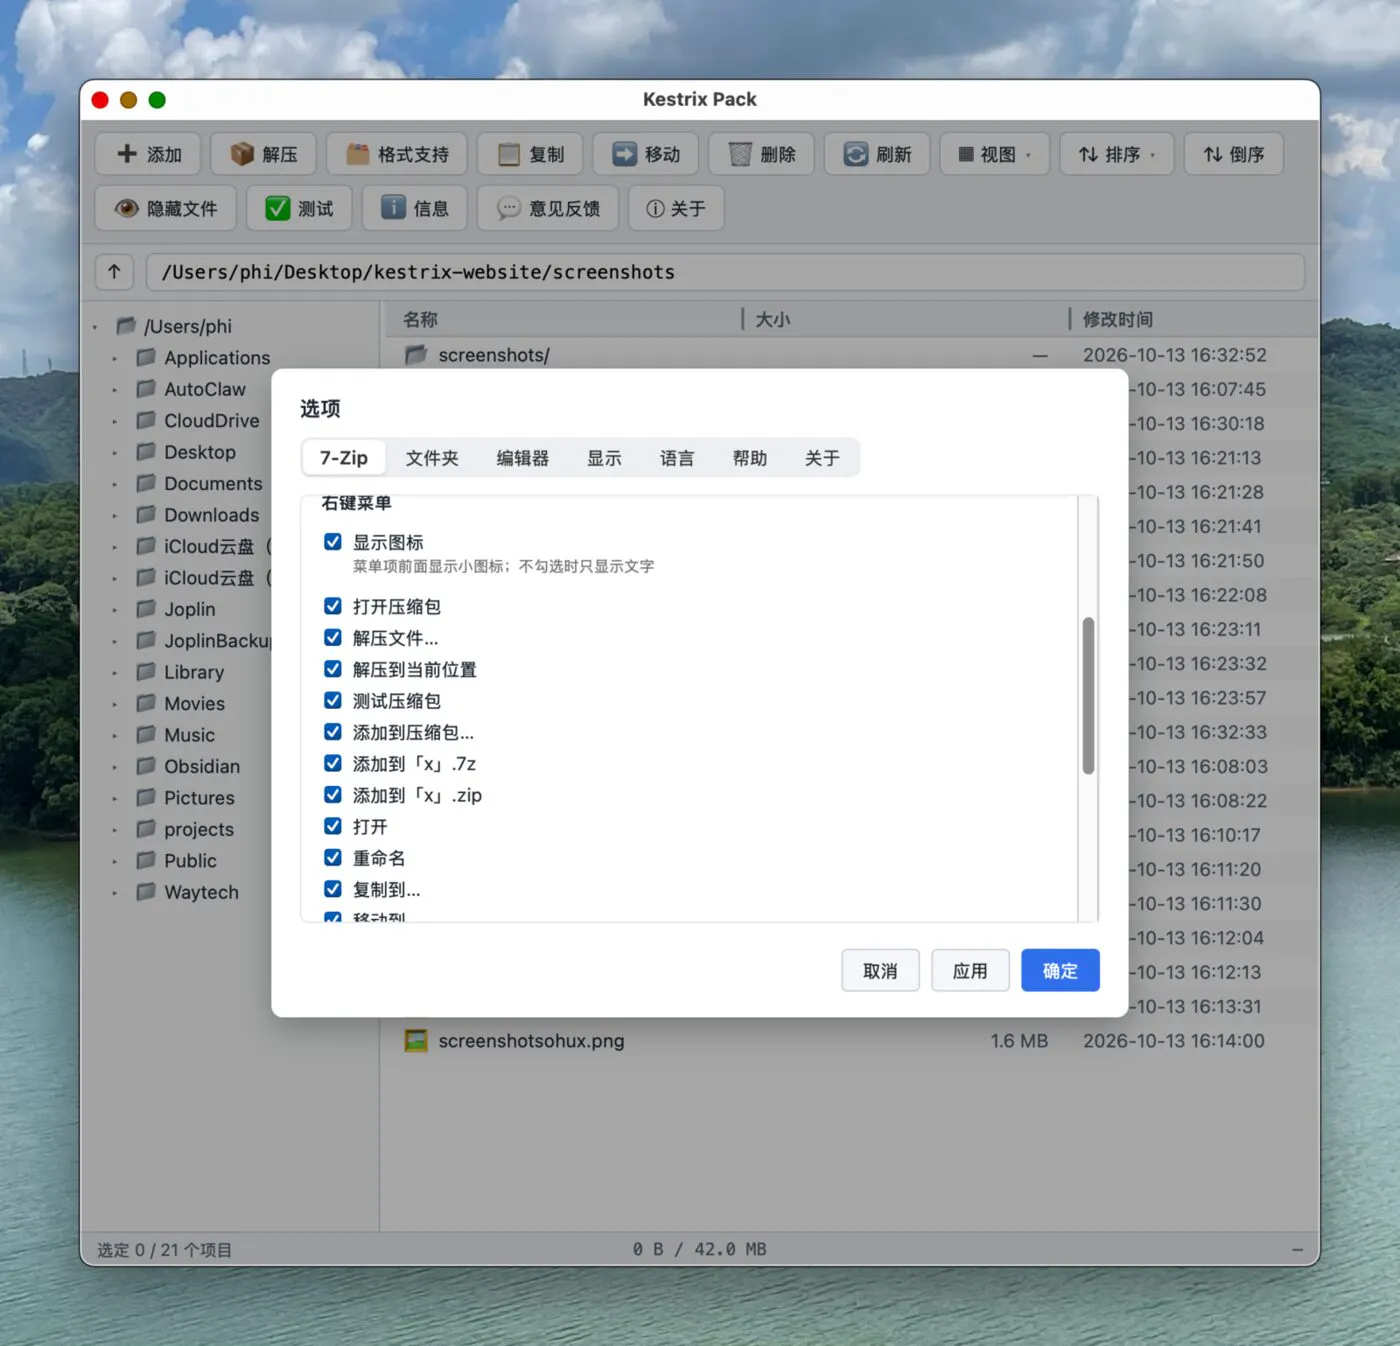
Task: Click the 修改时间 column header
Action: coord(1118,319)
